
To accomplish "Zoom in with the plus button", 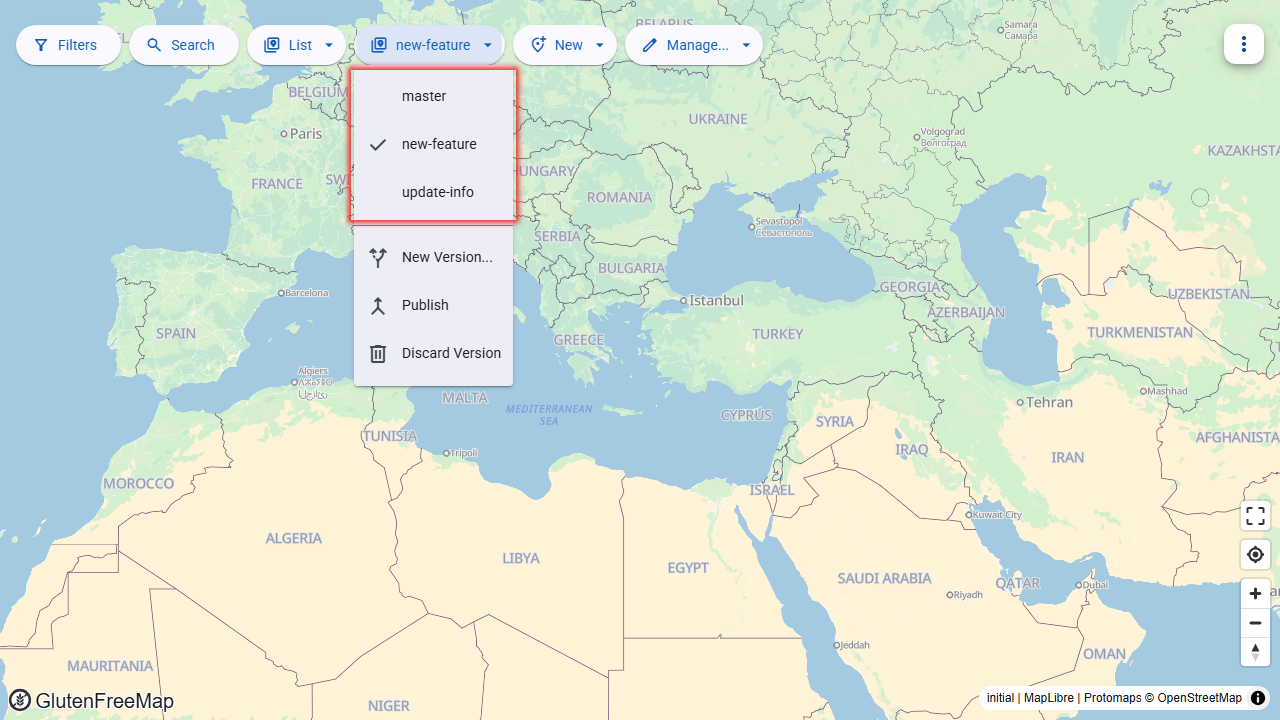I will (x=1255, y=593).
